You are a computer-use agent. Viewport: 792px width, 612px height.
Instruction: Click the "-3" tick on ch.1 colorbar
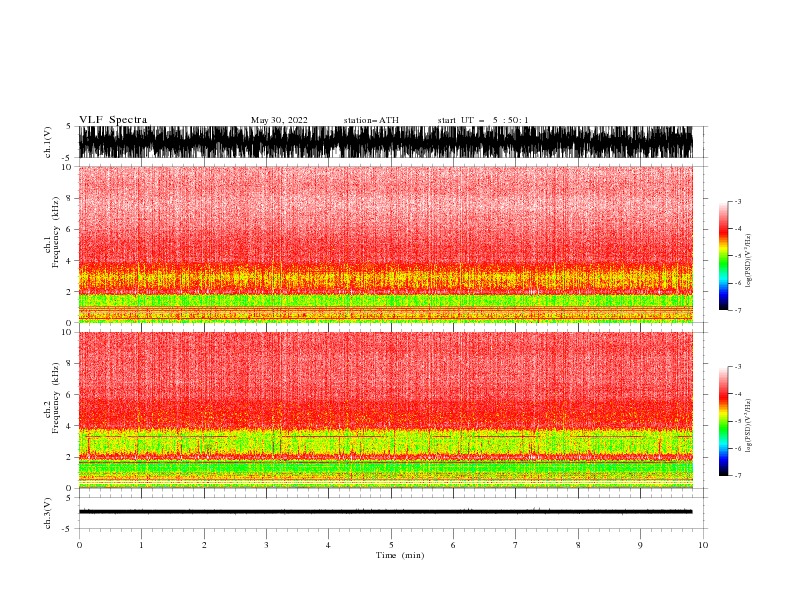tap(737, 201)
